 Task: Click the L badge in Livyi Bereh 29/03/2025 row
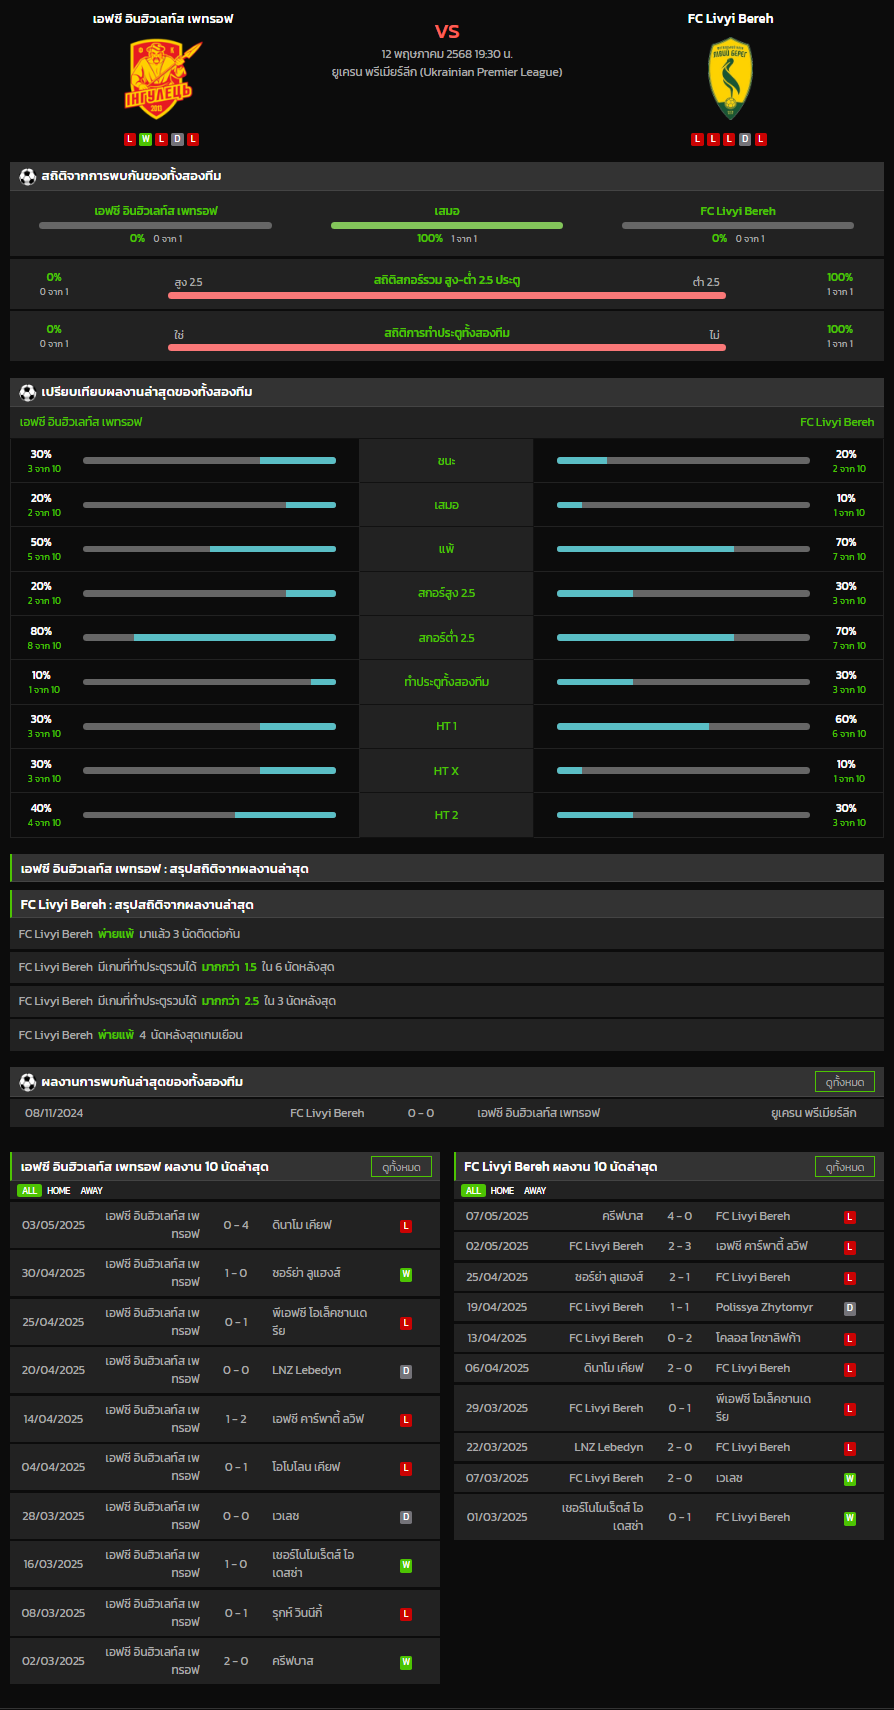click(x=850, y=1409)
